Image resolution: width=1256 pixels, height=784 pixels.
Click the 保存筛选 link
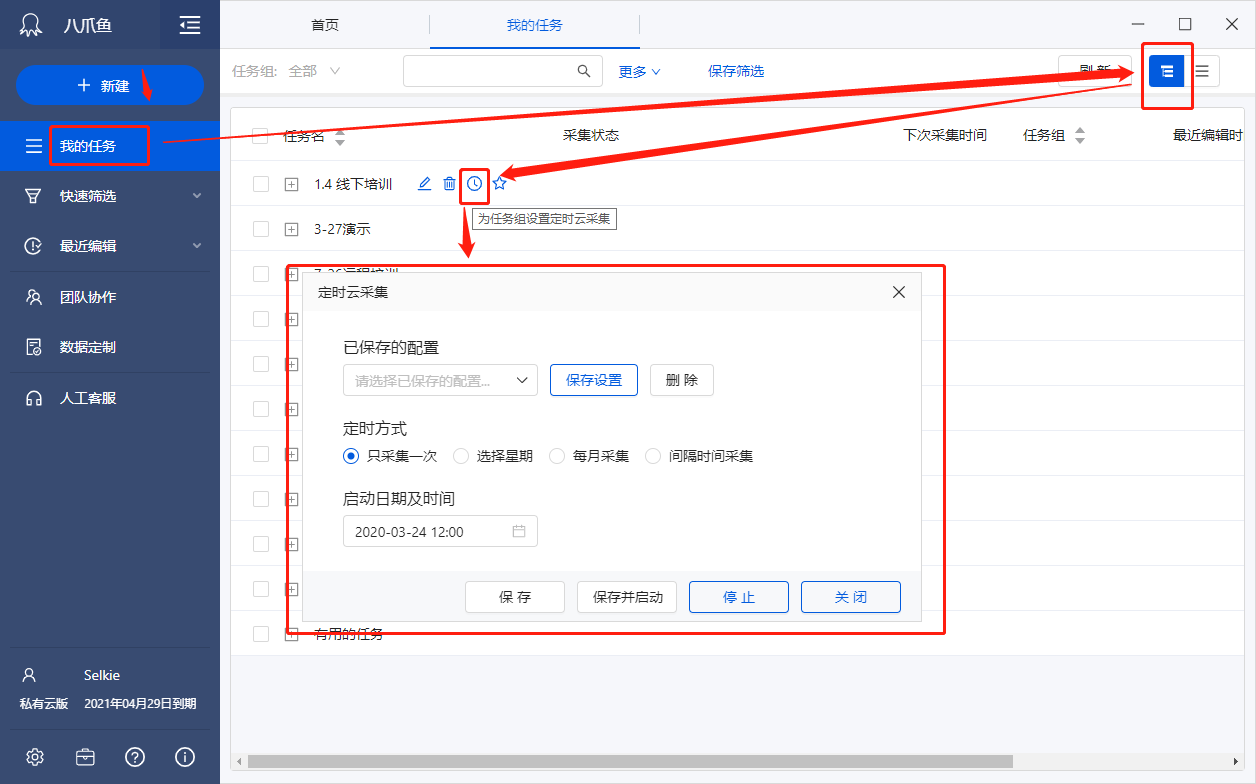pos(736,71)
